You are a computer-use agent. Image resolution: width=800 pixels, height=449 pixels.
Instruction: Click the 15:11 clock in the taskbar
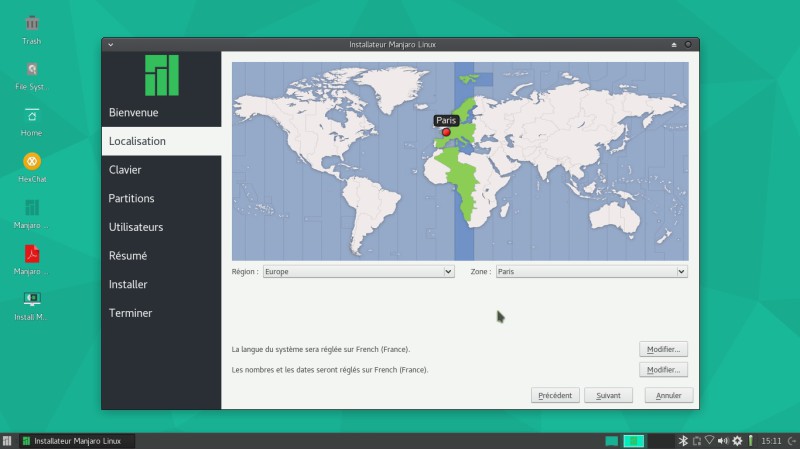[771, 441]
